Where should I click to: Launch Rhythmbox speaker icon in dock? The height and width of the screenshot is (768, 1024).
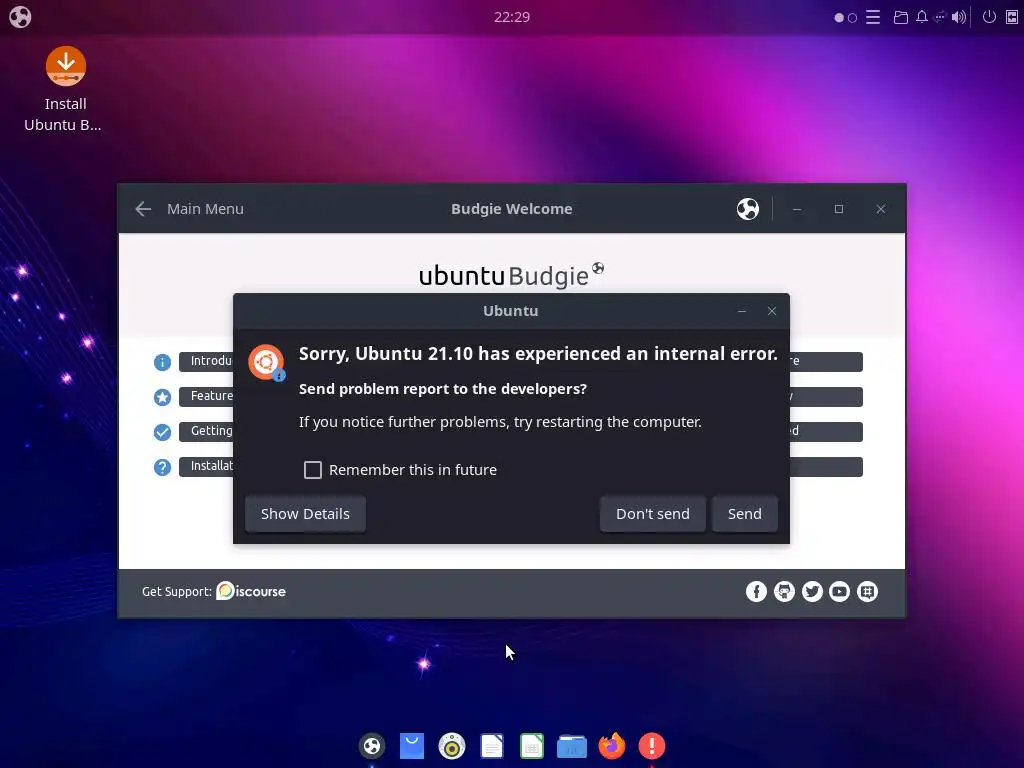pyautogui.click(x=452, y=746)
